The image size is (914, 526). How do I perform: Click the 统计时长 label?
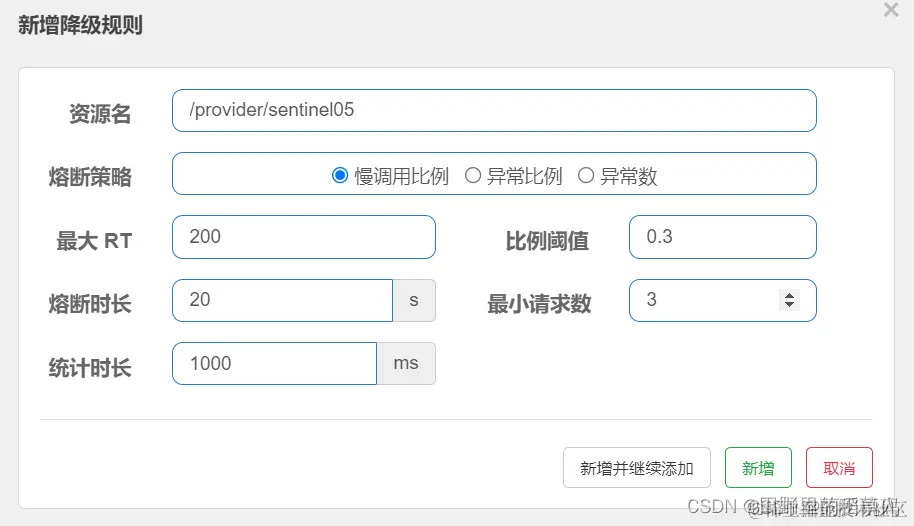tap(90, 367)
